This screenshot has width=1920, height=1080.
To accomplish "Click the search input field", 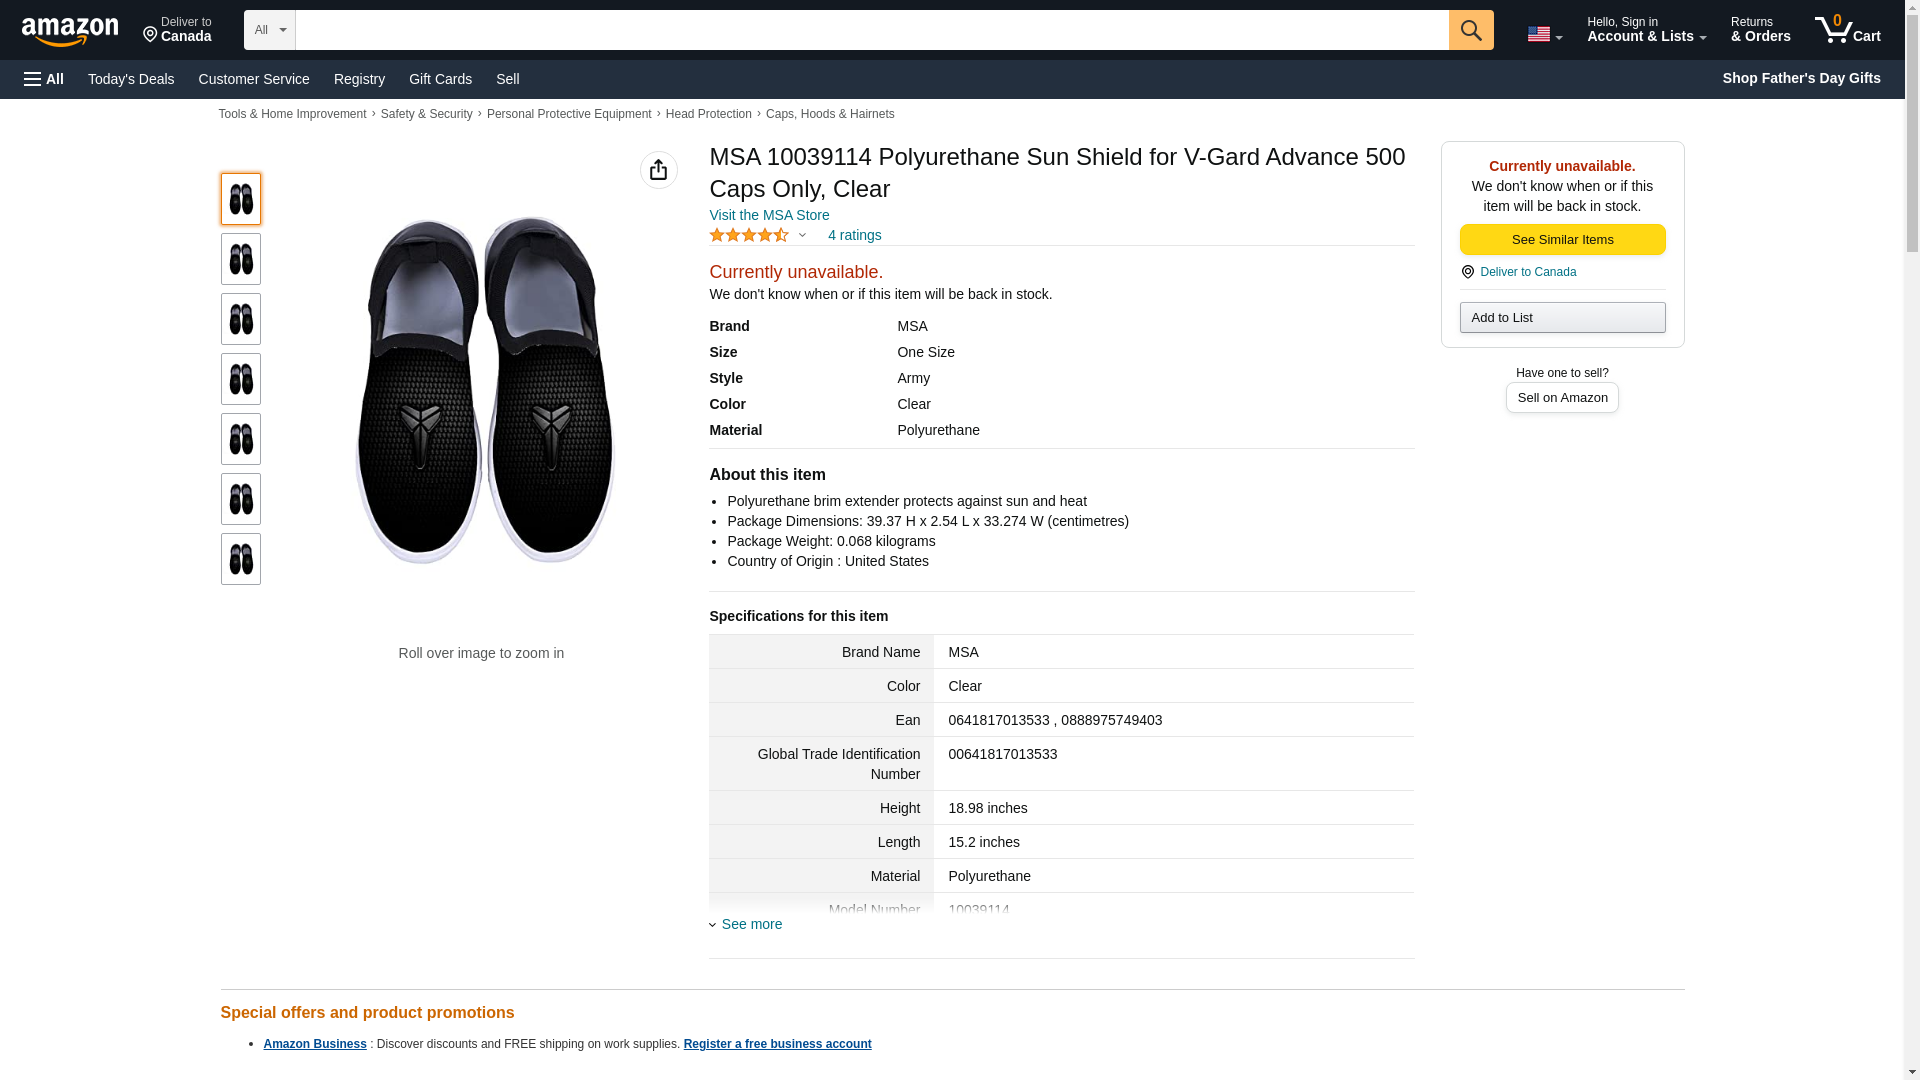I will tap(871, 30).
